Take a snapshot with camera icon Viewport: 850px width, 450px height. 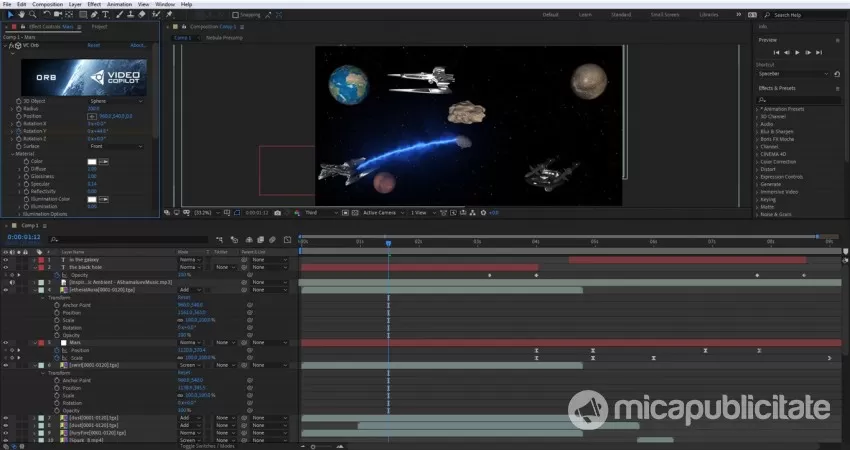pos(278,213)
